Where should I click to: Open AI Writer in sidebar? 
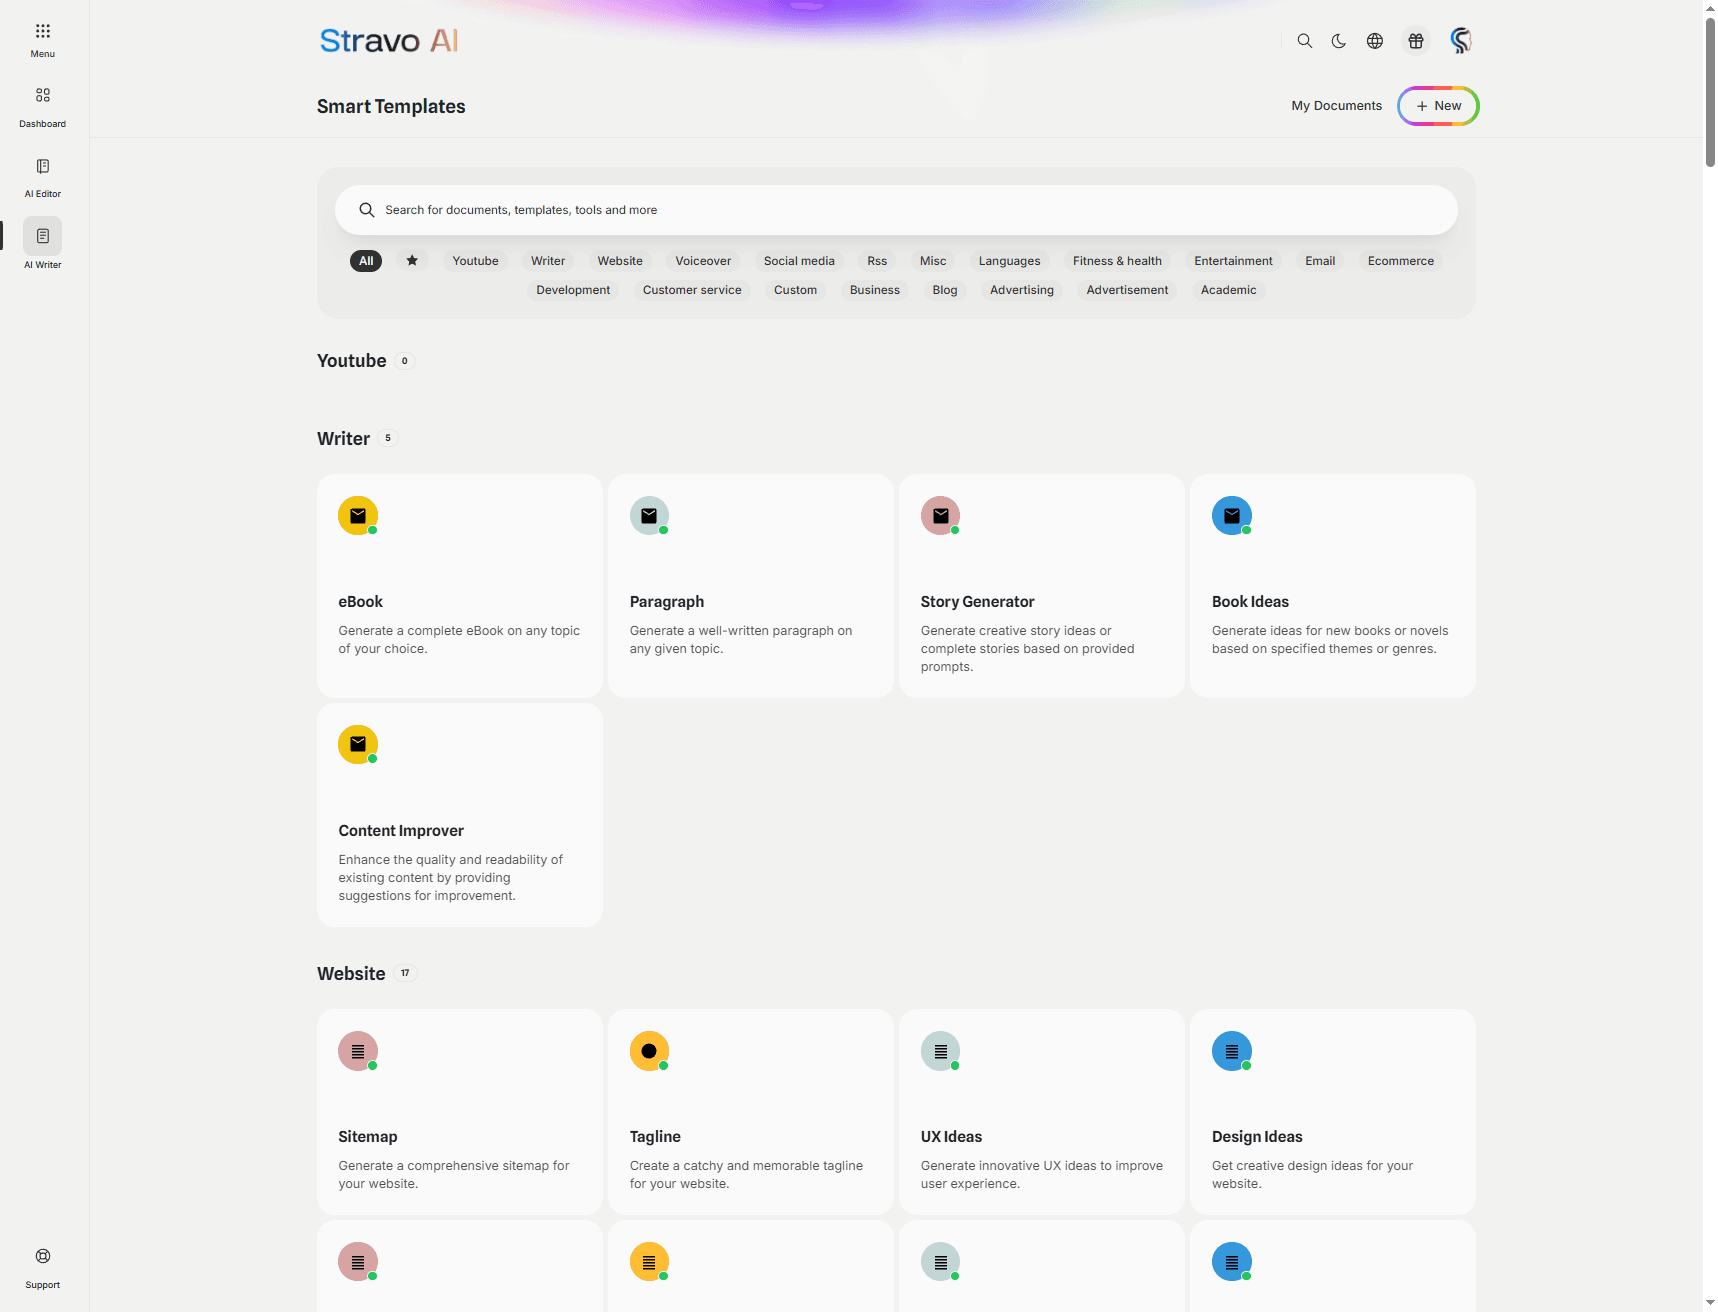[x=42, y=237]
